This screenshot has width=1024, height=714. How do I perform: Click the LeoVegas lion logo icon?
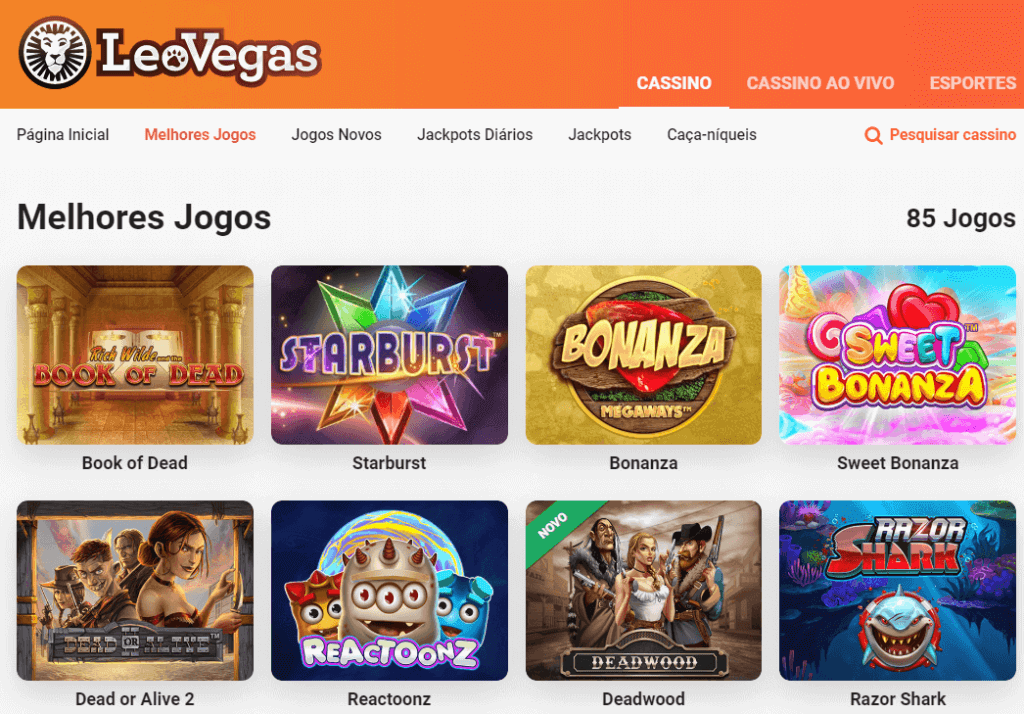55,53
